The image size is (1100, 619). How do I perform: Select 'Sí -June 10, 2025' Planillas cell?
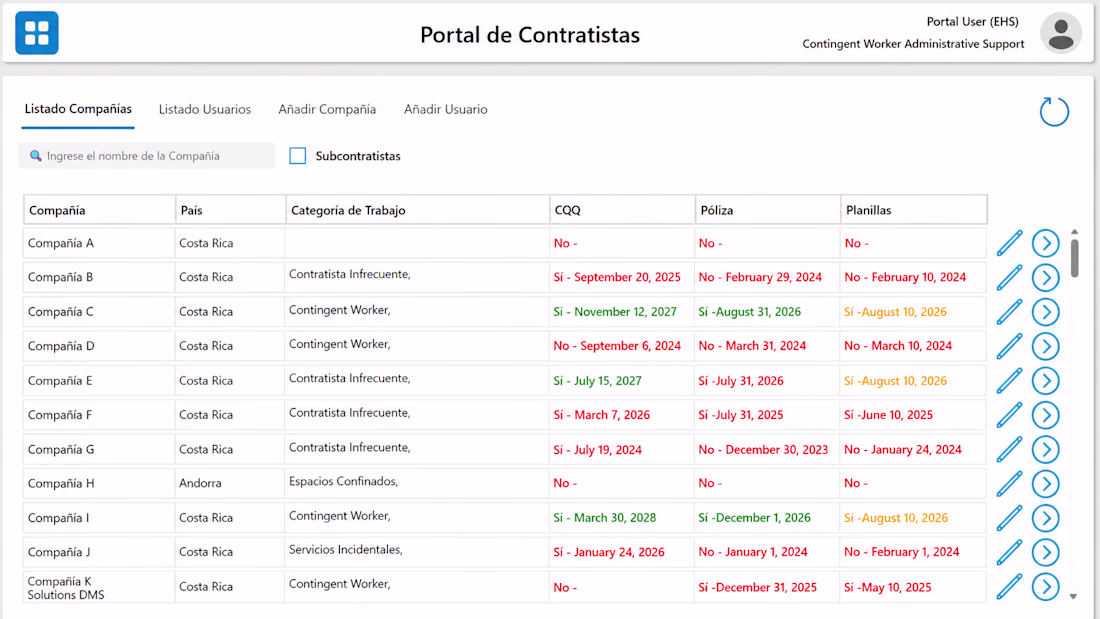pos(913,415)
